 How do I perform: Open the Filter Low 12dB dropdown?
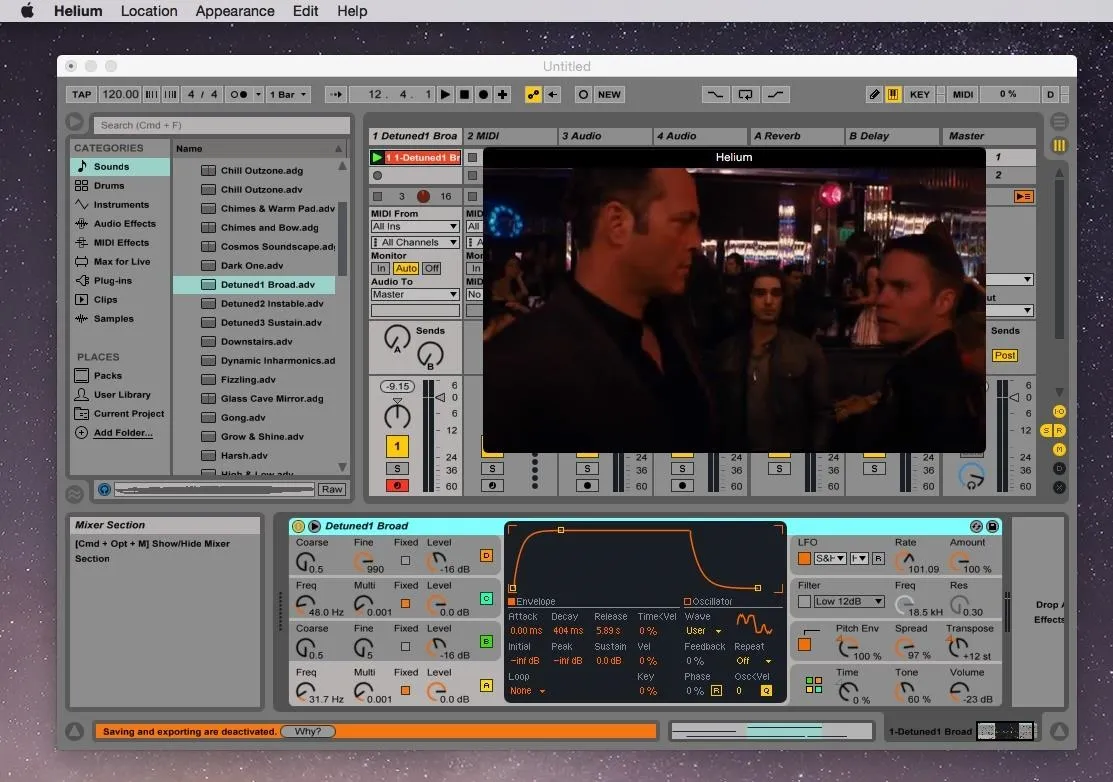coord(849,602)
